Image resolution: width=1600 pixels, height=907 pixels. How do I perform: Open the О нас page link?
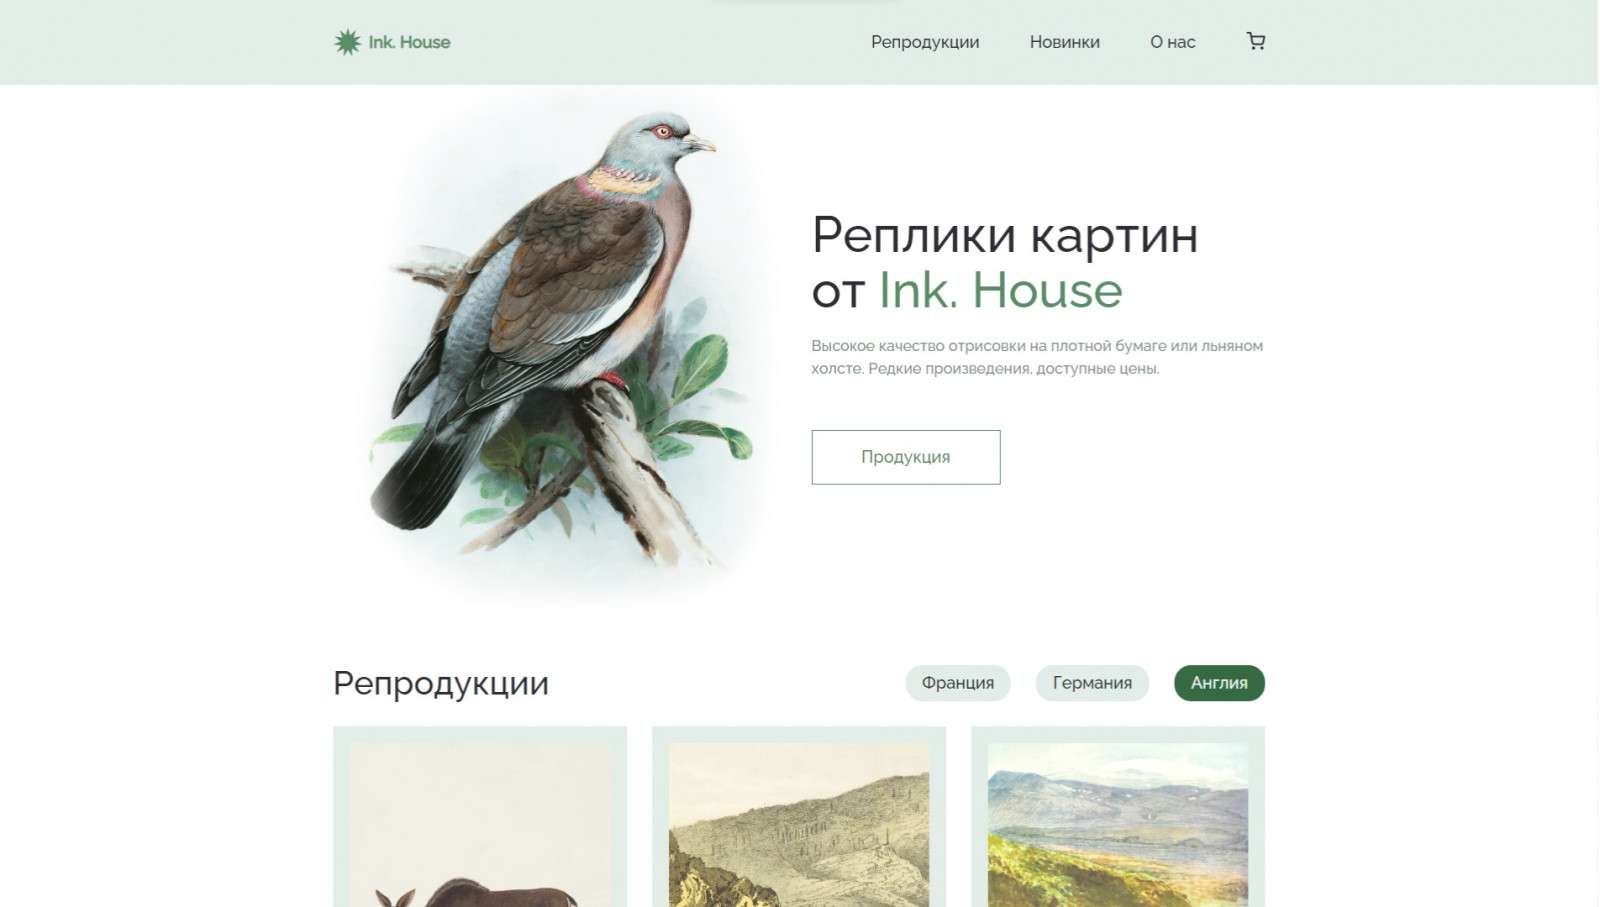[x=1173, y=42]
